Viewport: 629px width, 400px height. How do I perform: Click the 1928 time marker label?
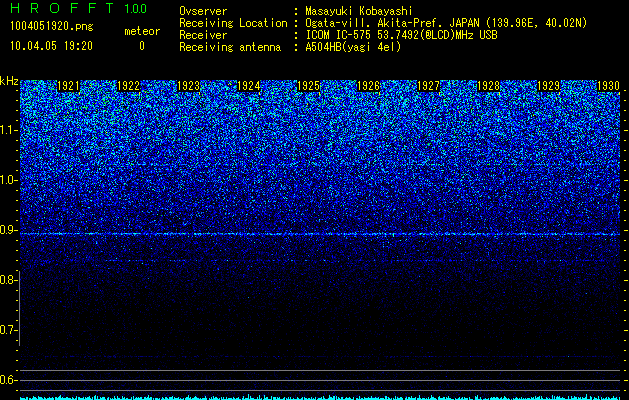[488, 86]
